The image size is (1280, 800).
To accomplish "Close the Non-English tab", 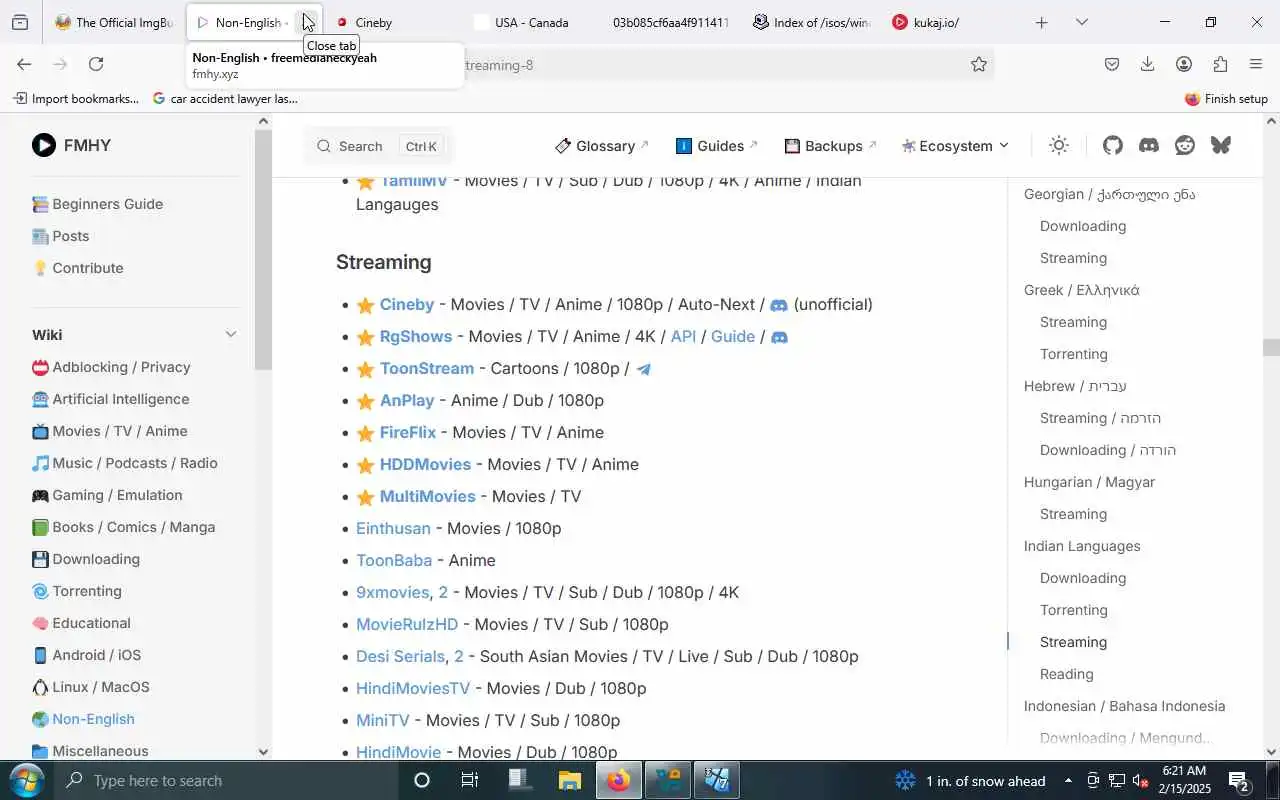I will click(x=308, y=22).
